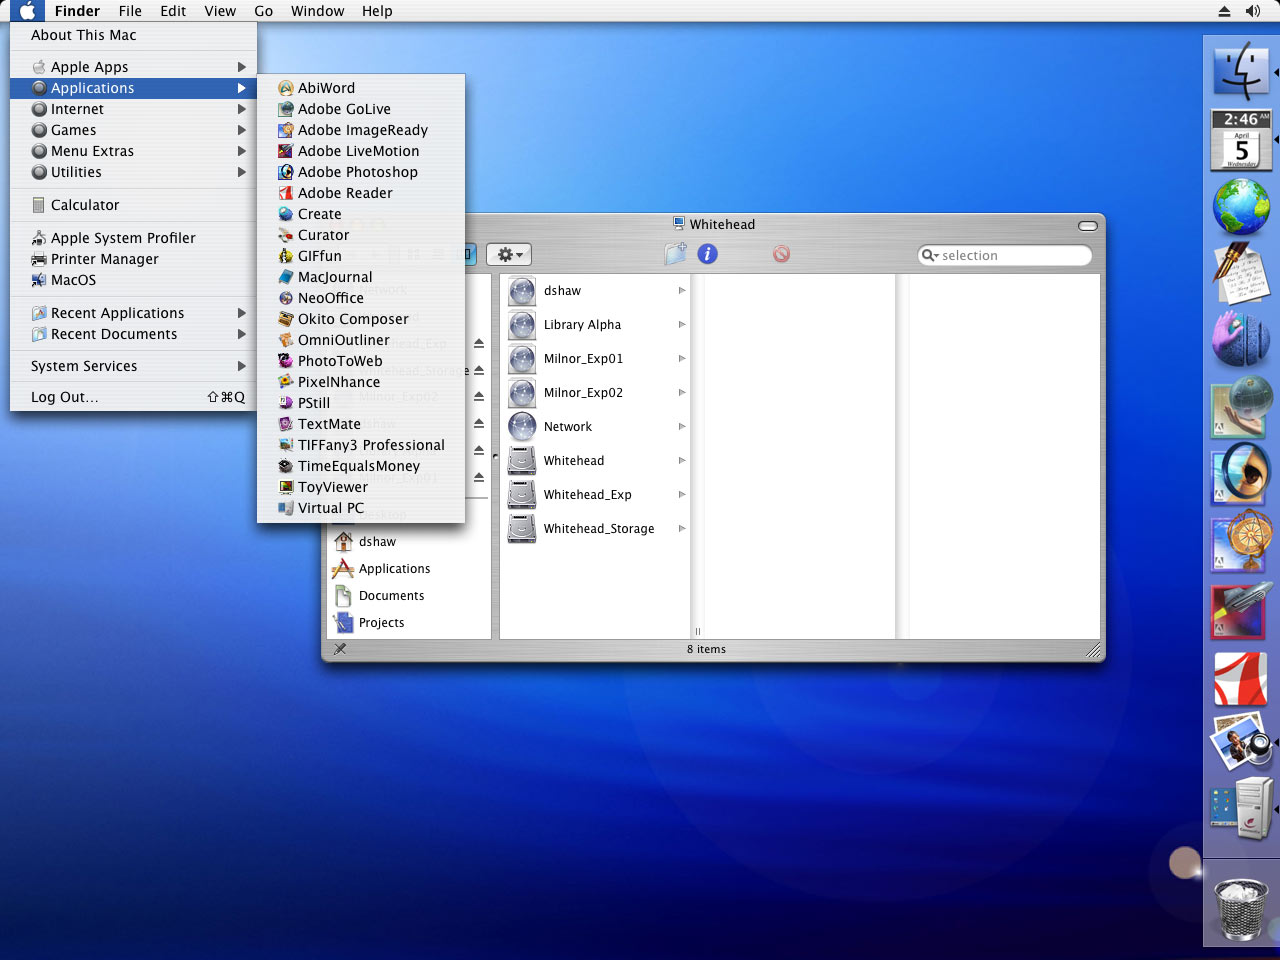Expand Recent Documents submenu
Screen dimensions: 1280x960
pos(133,334)
